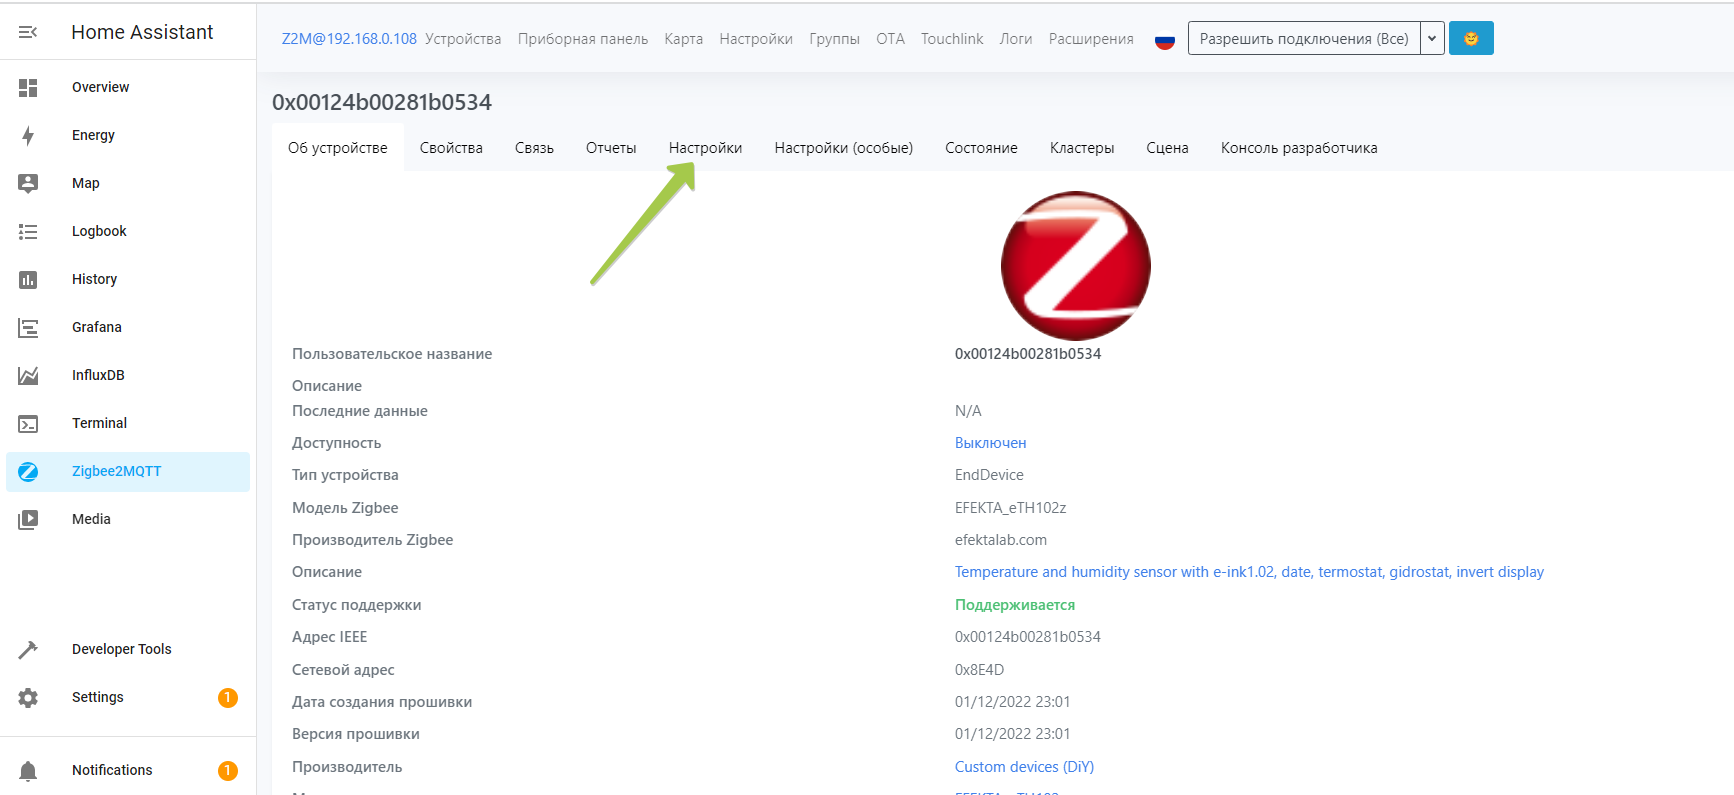Click the efektalab.com manufacturer value

click(1001, 540)
